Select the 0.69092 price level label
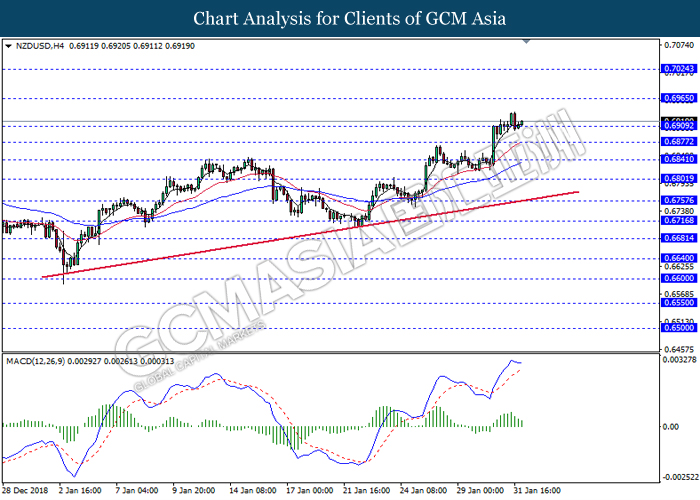This screenshot has width=700, height=500. [x=679, y=126]
